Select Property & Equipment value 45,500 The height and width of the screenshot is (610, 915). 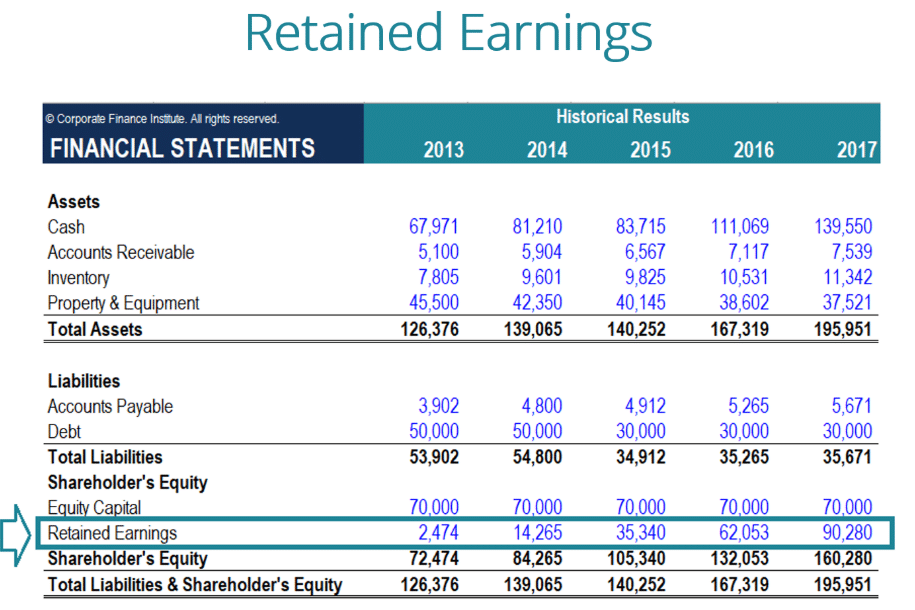(434, 303)
